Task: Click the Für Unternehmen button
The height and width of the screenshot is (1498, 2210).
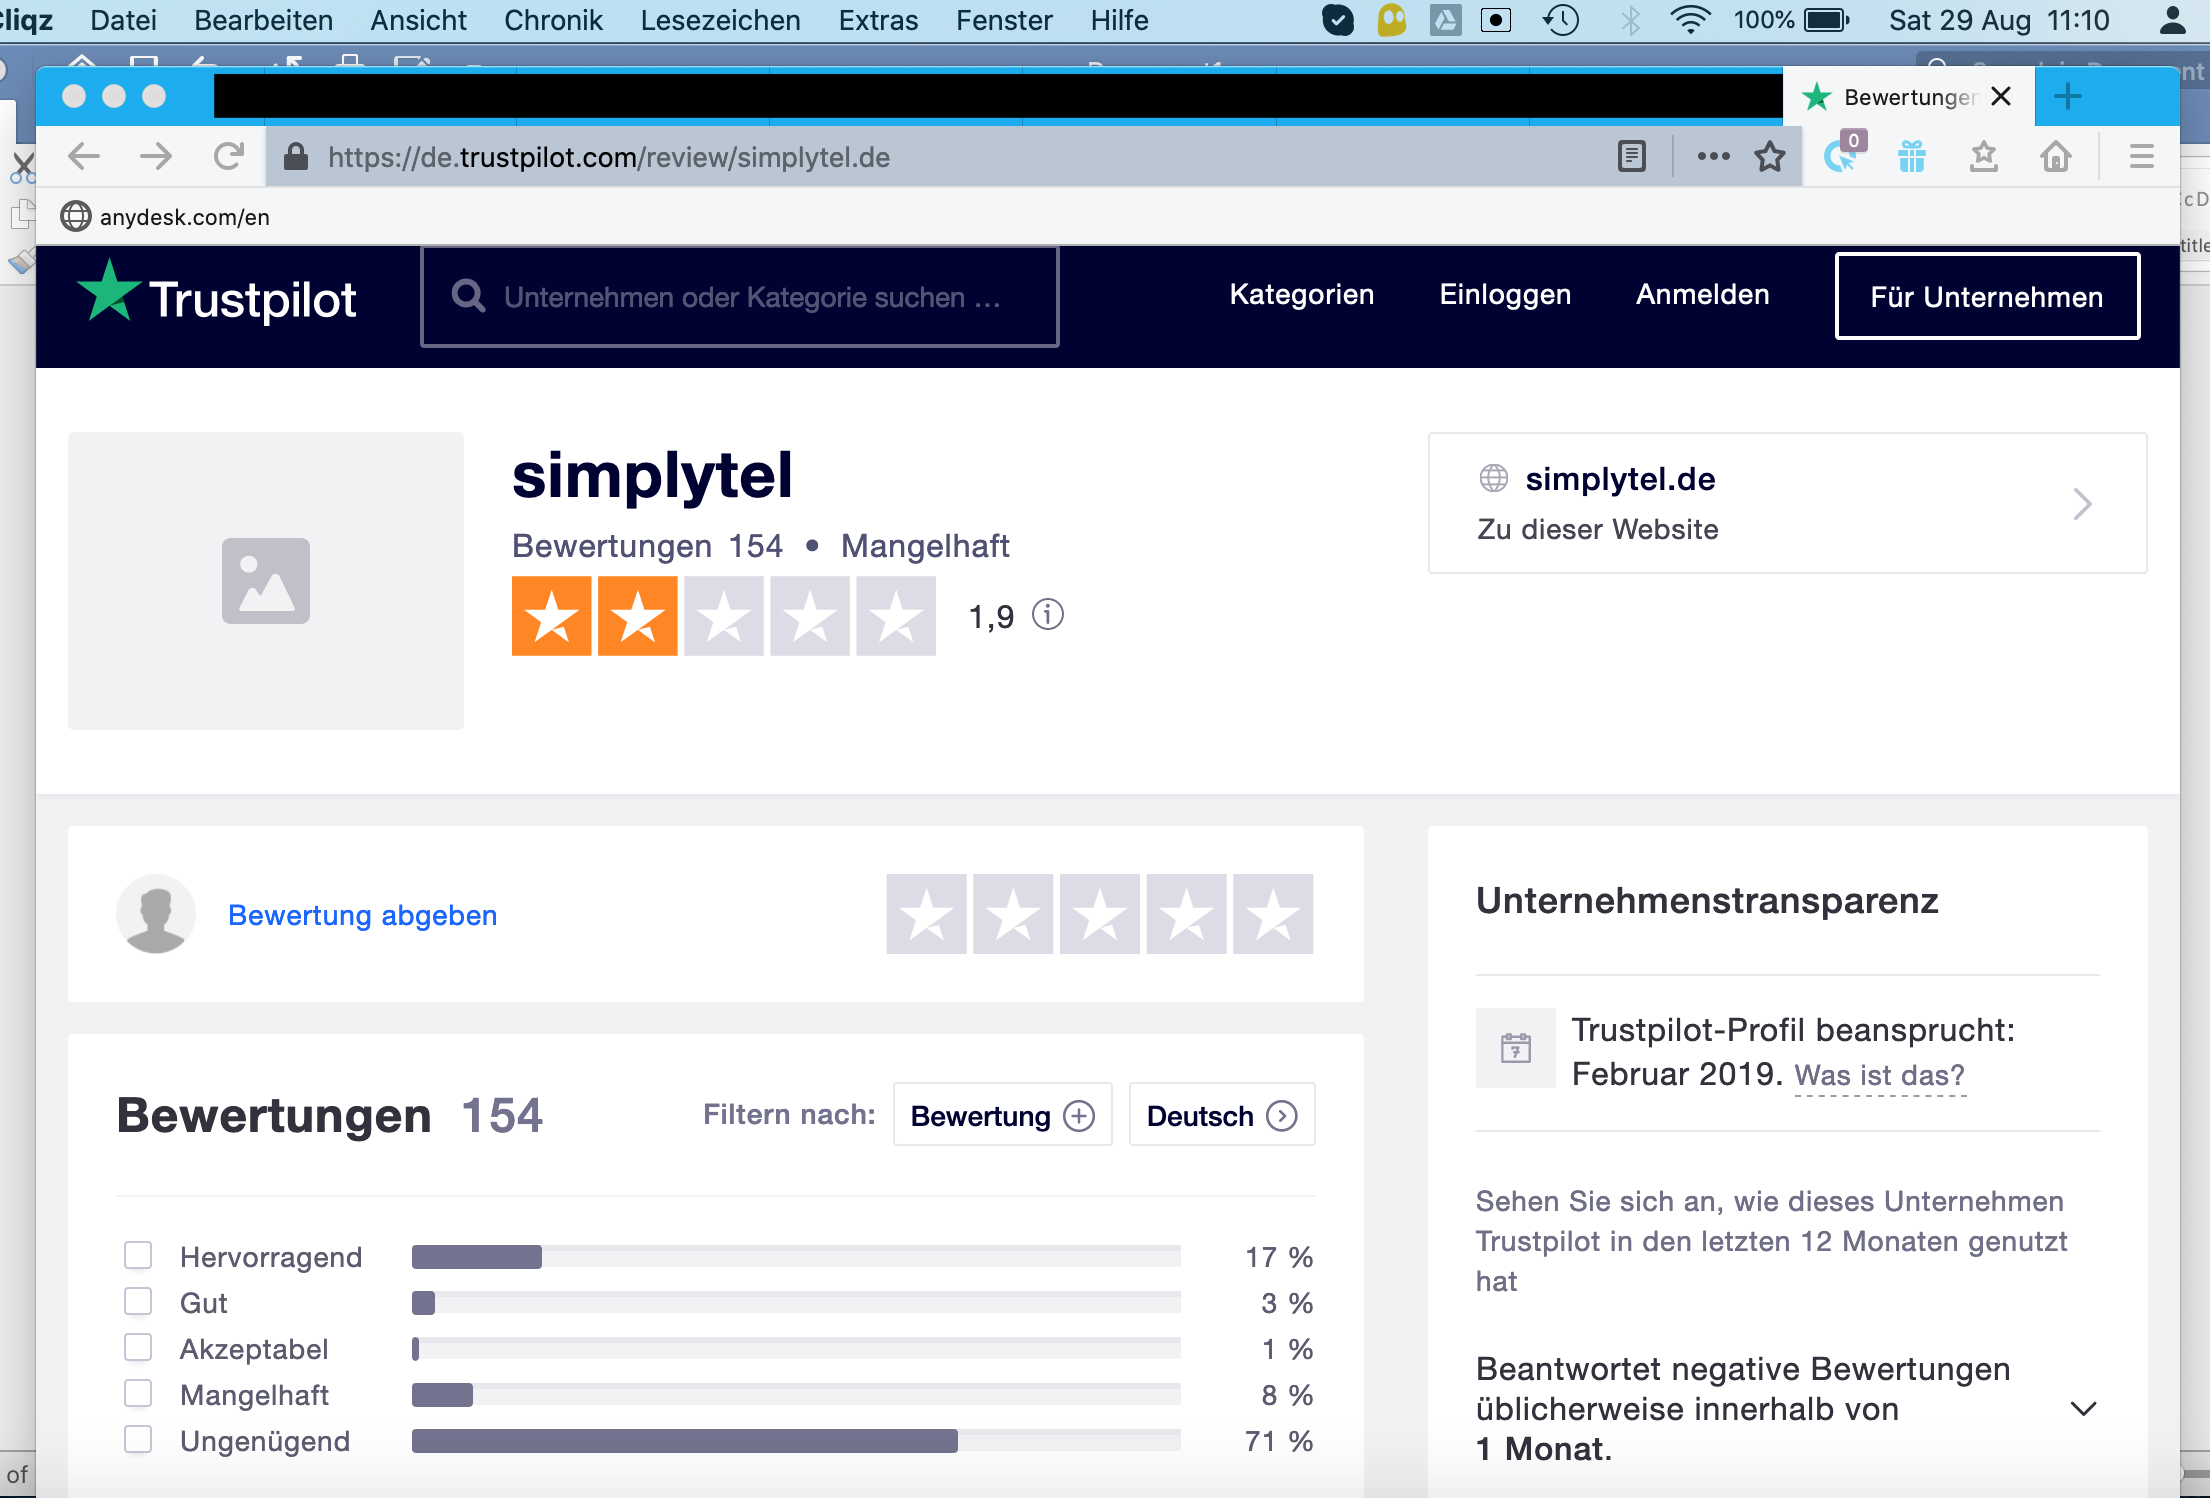Action: point(1987,296)
